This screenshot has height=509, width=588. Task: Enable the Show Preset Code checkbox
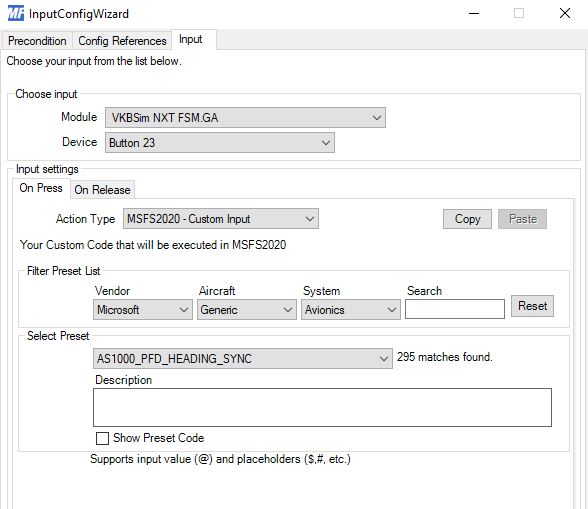click(x=102, y=438)
